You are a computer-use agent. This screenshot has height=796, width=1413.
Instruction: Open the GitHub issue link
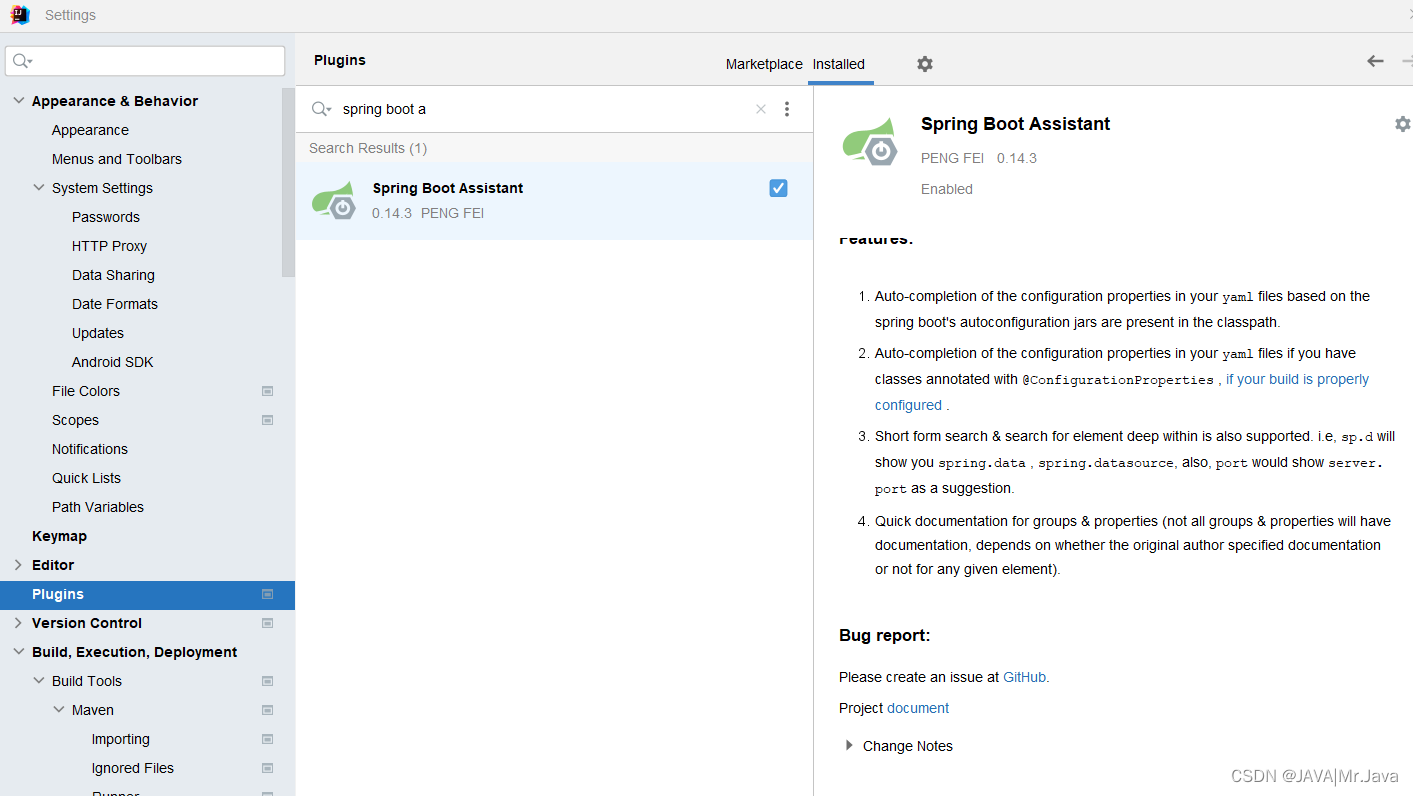(1024, 677)
